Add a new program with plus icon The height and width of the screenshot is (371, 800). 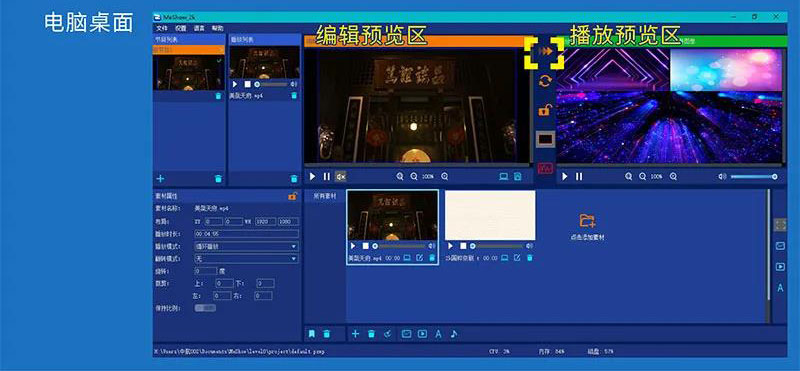pyautogui.click(x=160, y=179)
